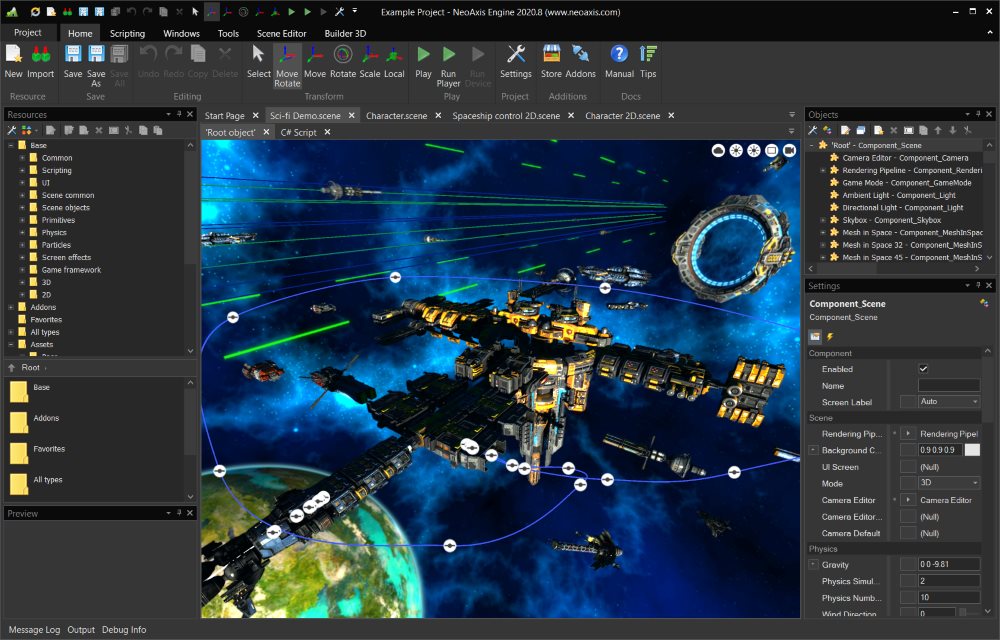Open the Project ribbon tab
This screenshot has width=1000, height=640.
click(x=27, y=33)
